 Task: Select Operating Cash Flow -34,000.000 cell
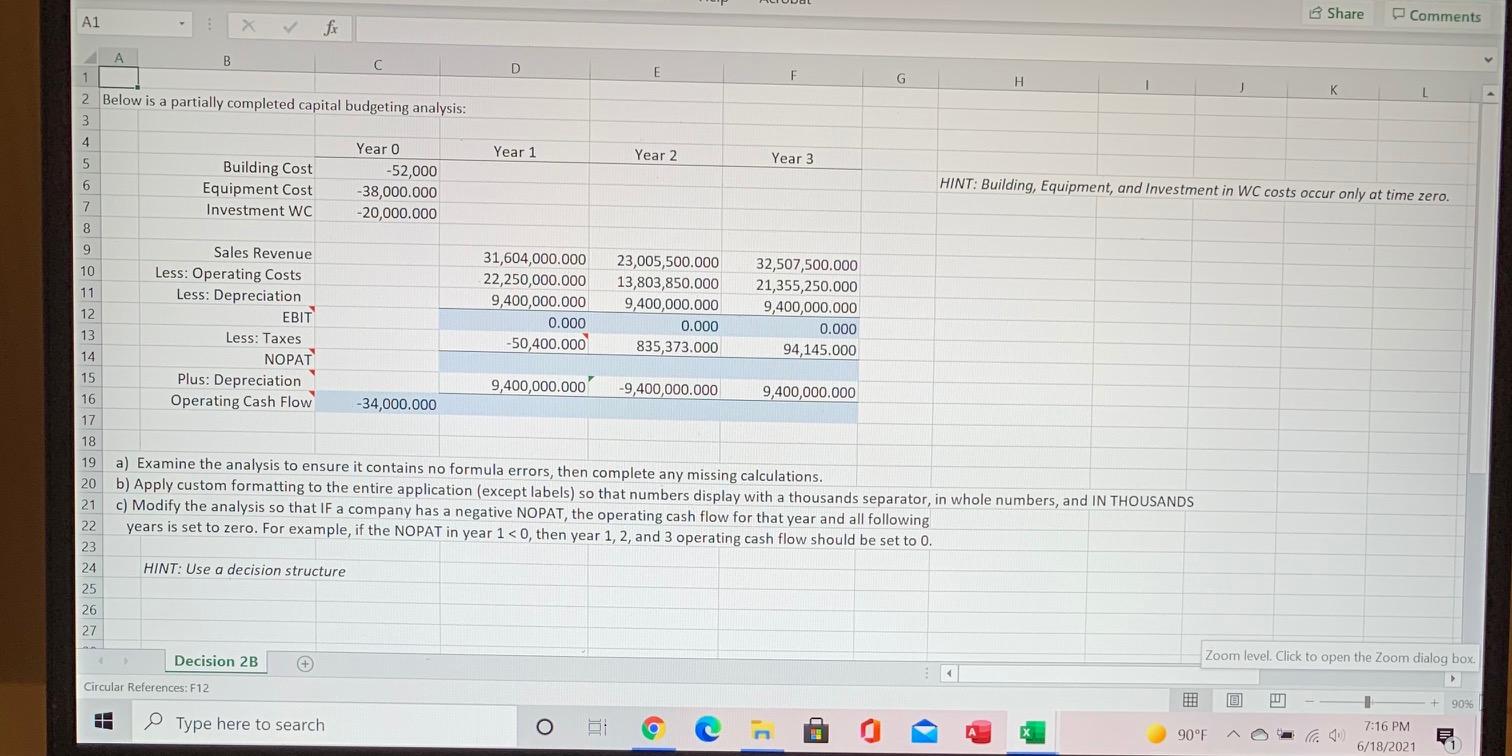click(x=378, y=403)
